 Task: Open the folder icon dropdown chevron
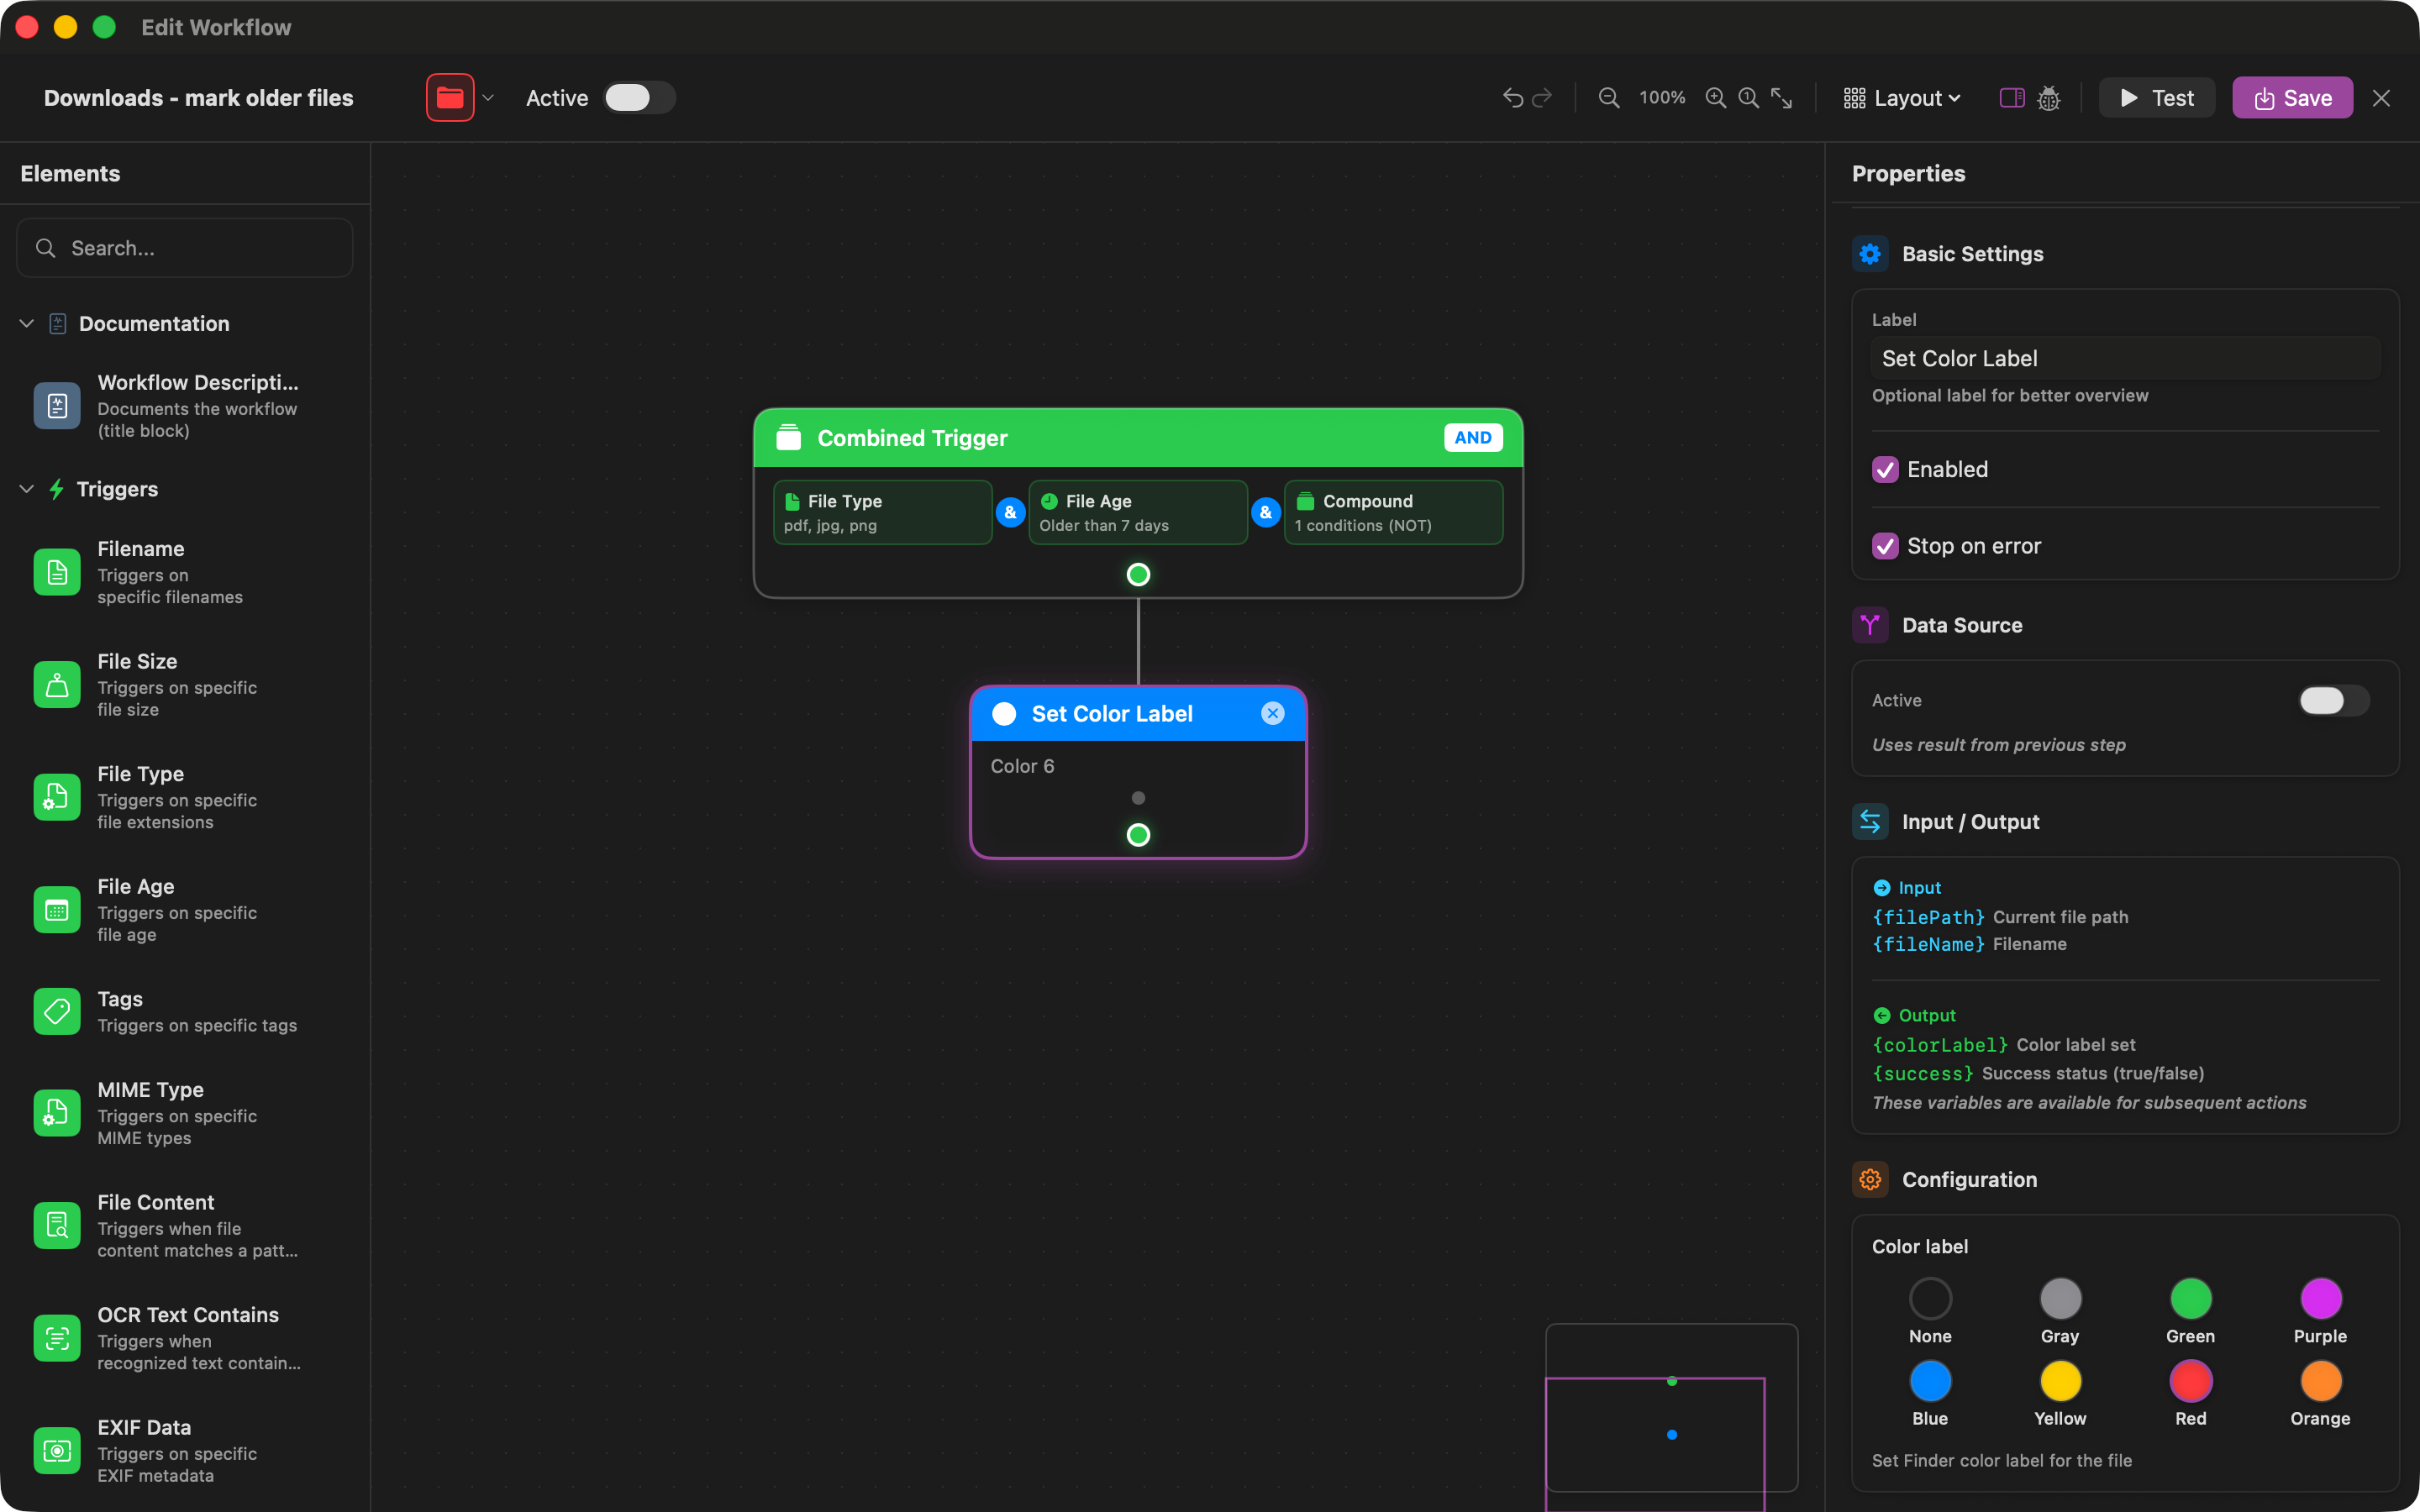pyautogui.click(x=488, y=98)
